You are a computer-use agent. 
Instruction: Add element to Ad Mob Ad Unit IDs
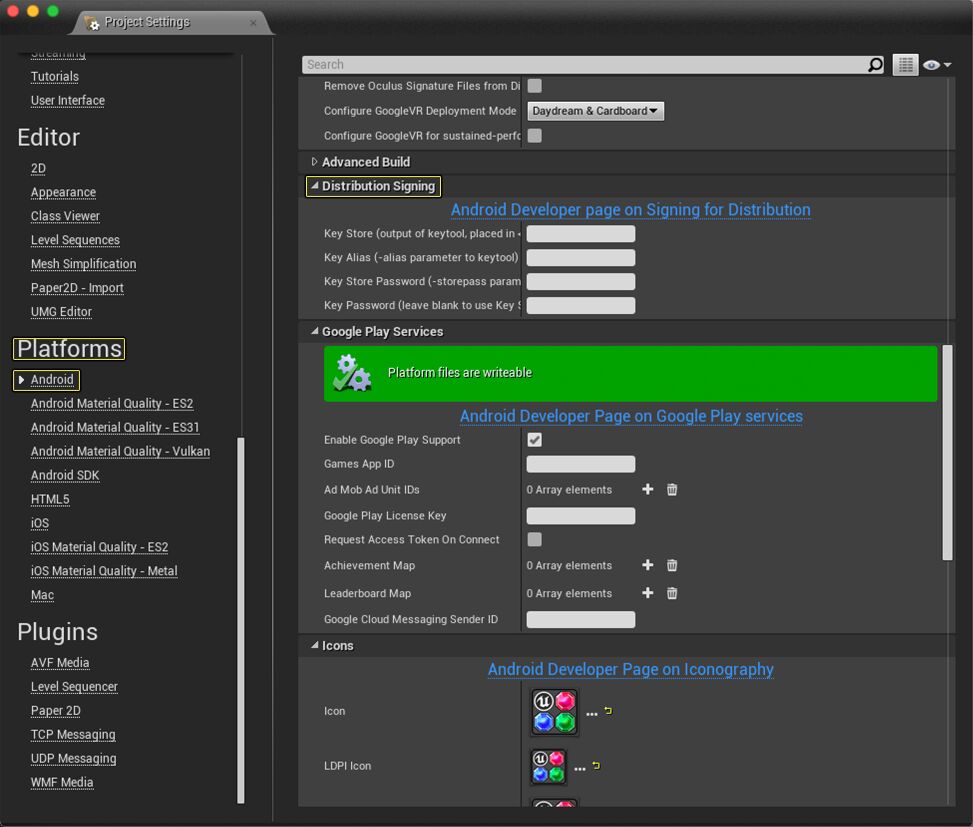pos(647,490)
